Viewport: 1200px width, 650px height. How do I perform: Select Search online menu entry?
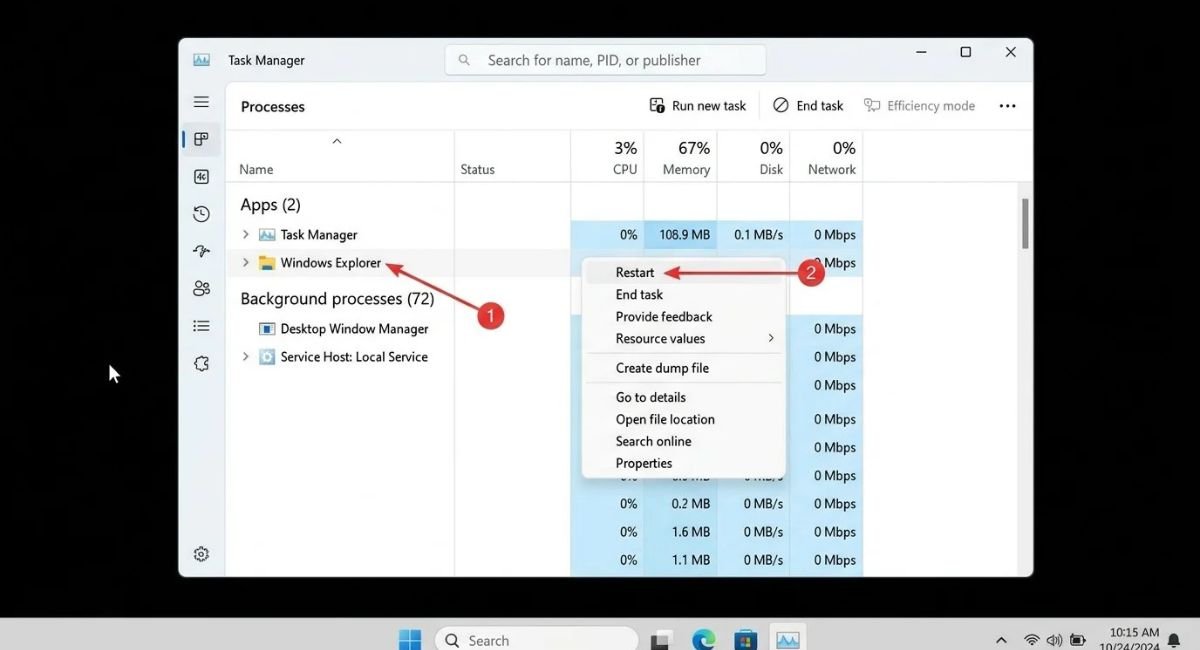click(x=684, y=441)
